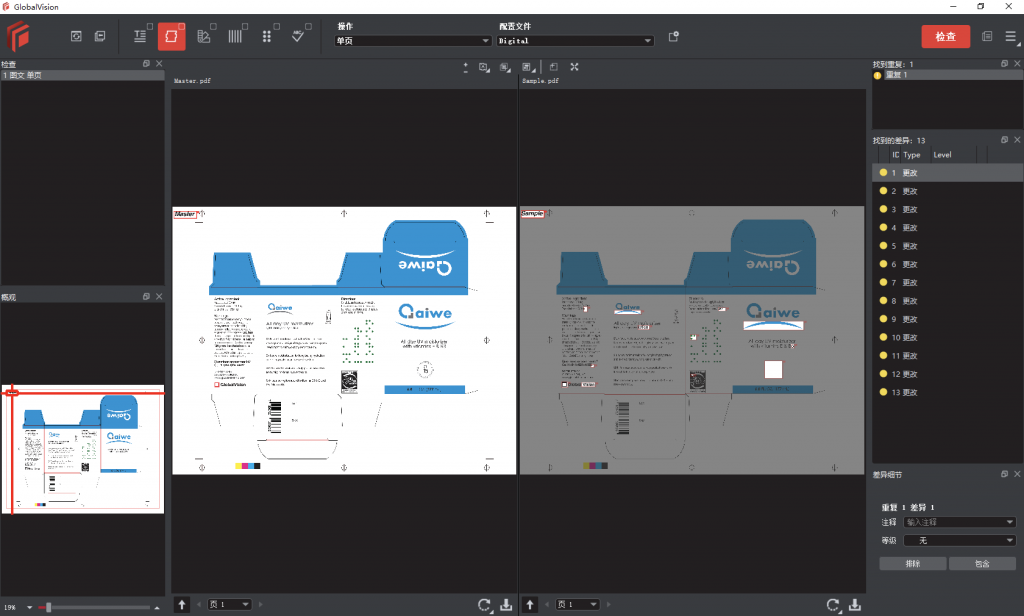Click the export icon under Master.pdf panel

pyautogui.click(x=506, y=605)
